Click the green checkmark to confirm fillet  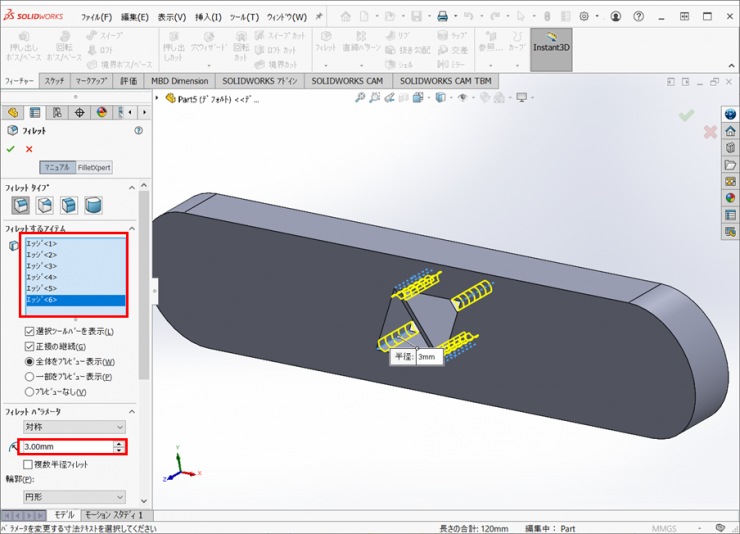[x=11, y=149]
